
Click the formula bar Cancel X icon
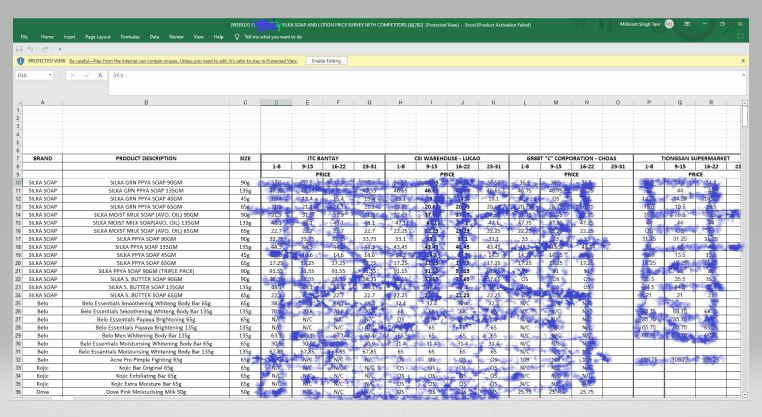tap(72, 75)
